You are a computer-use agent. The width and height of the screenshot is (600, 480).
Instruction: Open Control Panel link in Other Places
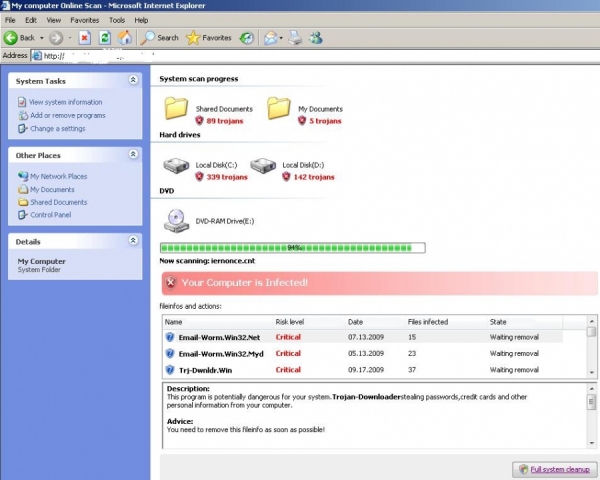pos(51,215)
